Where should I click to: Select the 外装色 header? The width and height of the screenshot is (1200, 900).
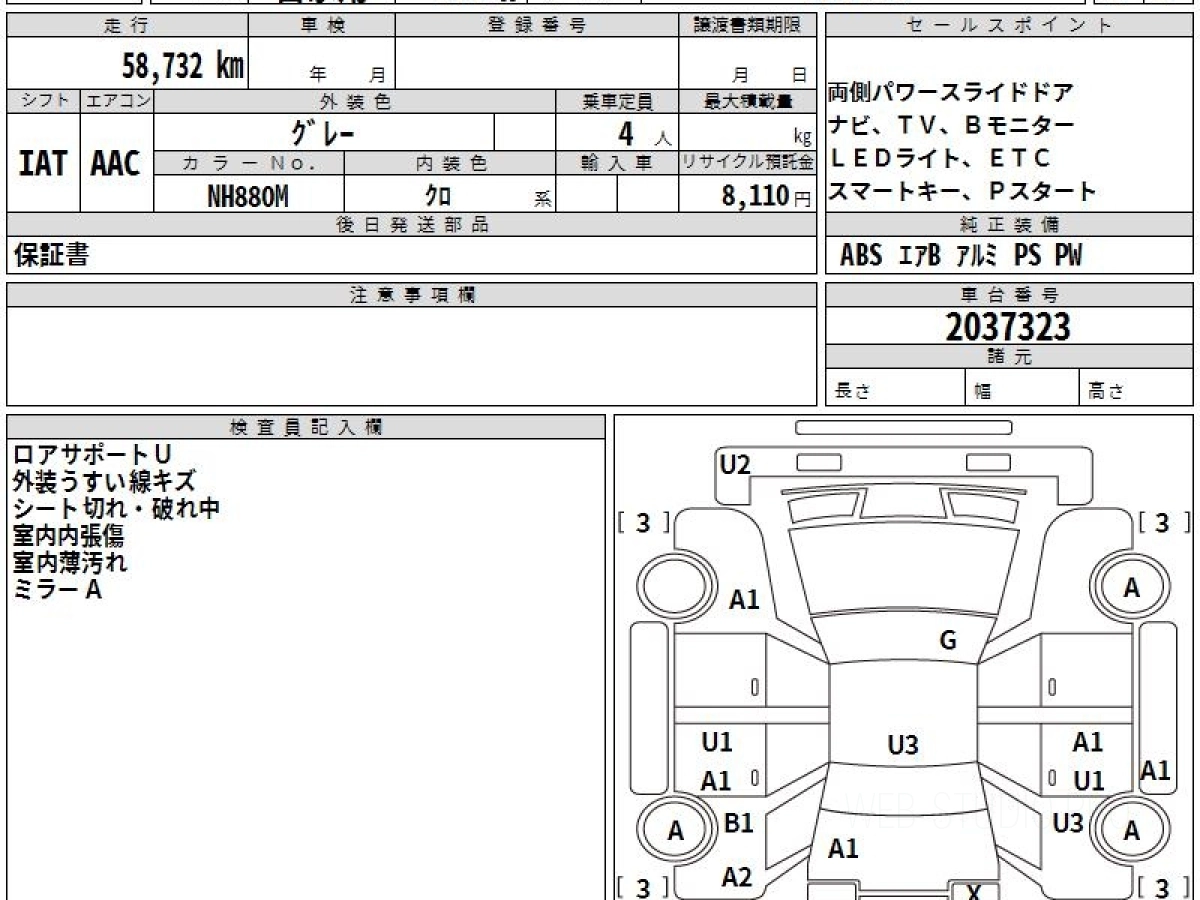pos(355,101)
